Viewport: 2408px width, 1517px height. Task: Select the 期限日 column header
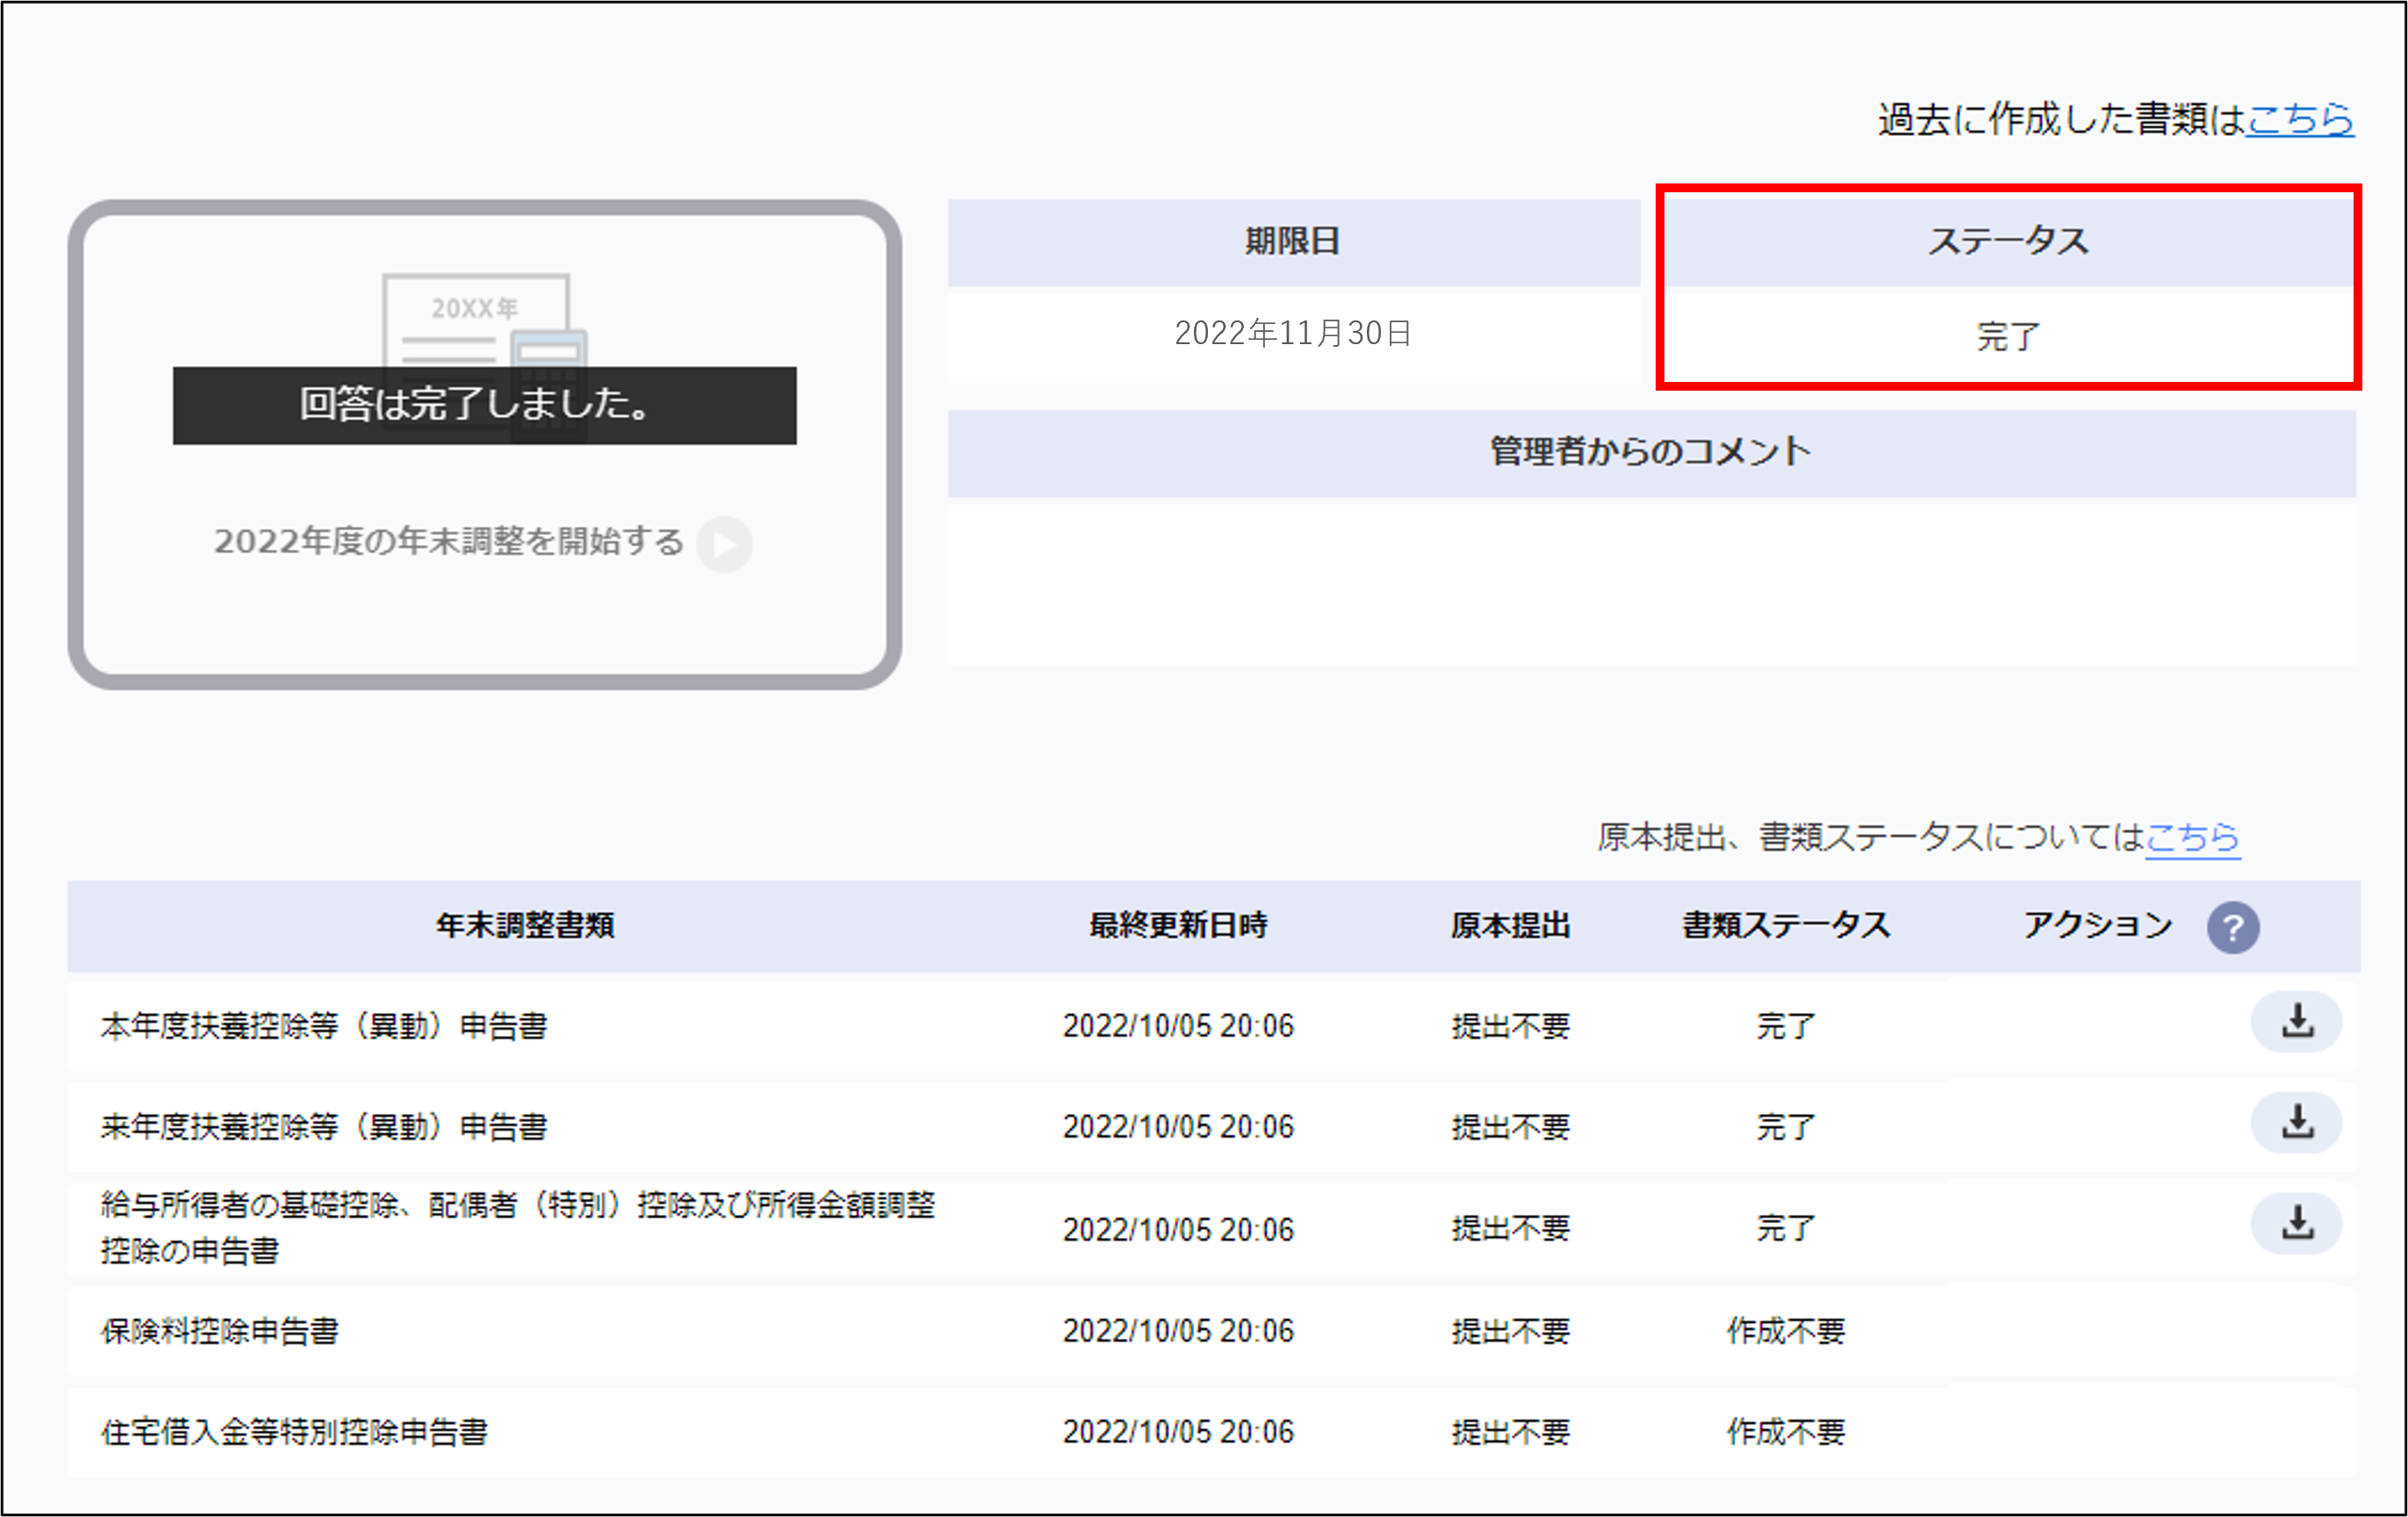1292,242
